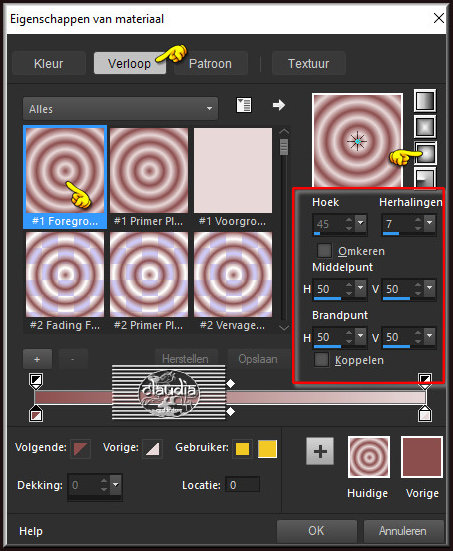
Task: Select the sunburst gradient style icon
Action: pos(425,153)
